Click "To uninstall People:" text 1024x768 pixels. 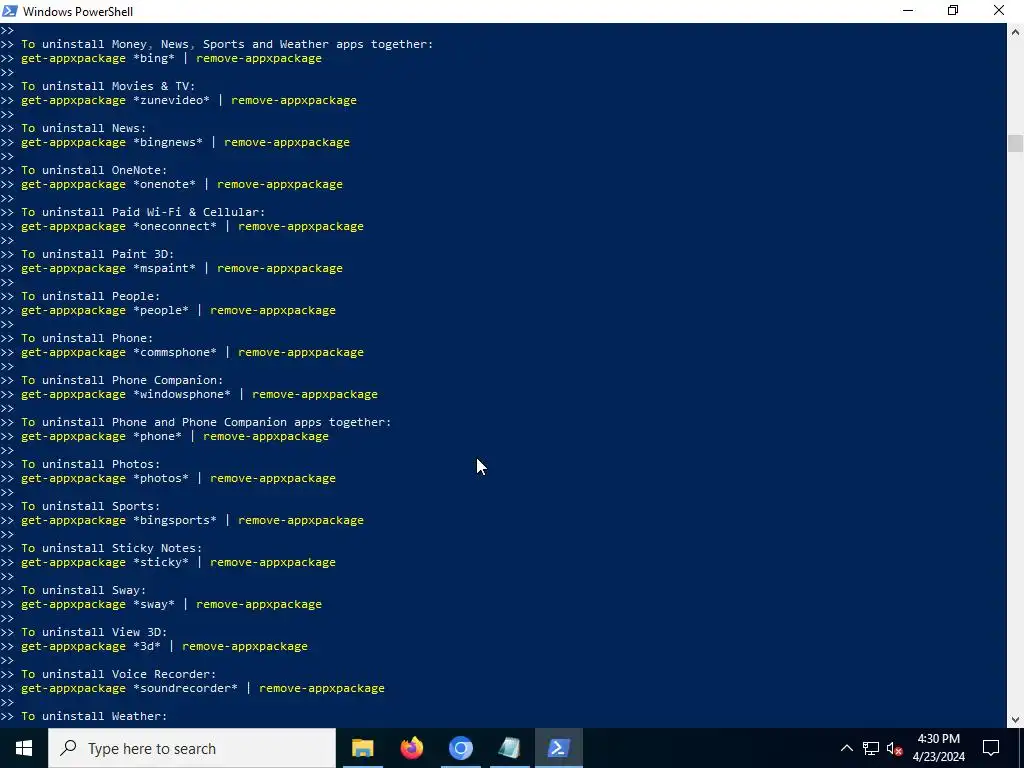click(91, 296)
